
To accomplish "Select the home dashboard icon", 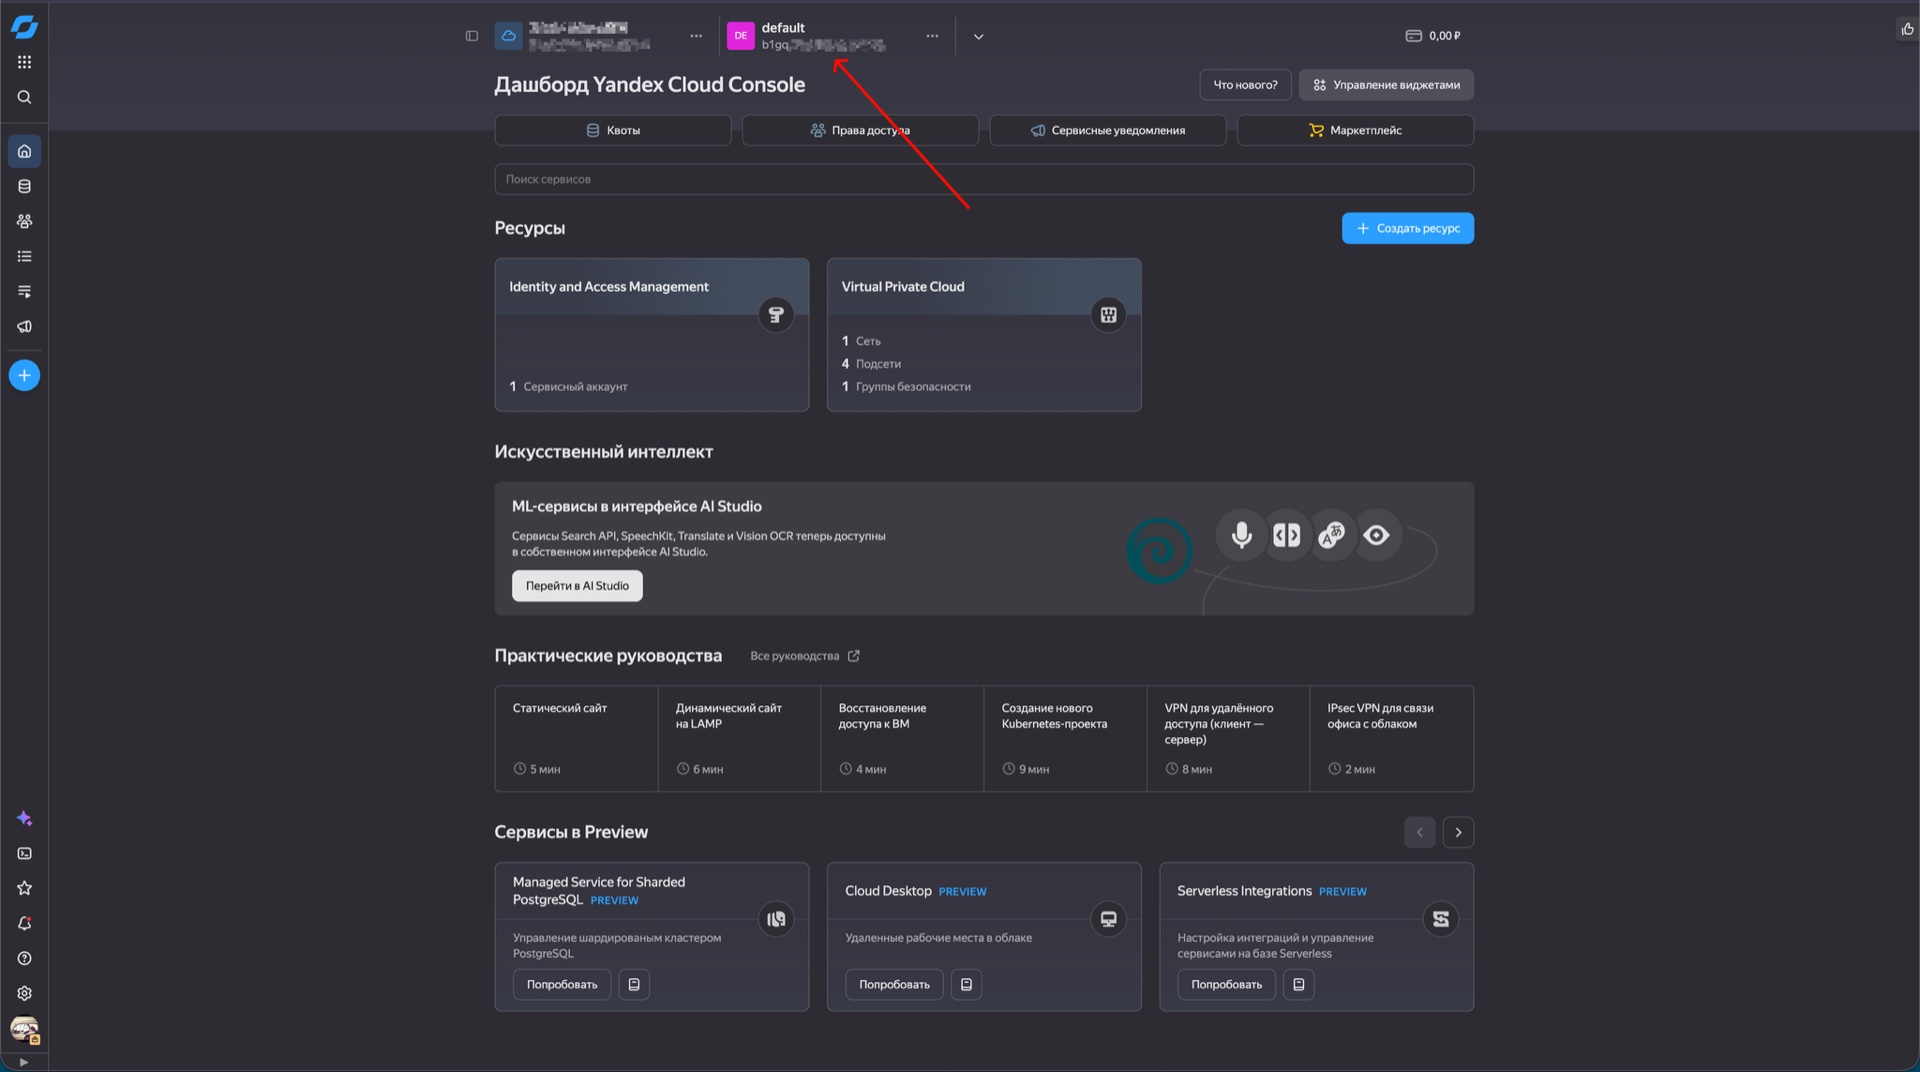I will point(25,151).
